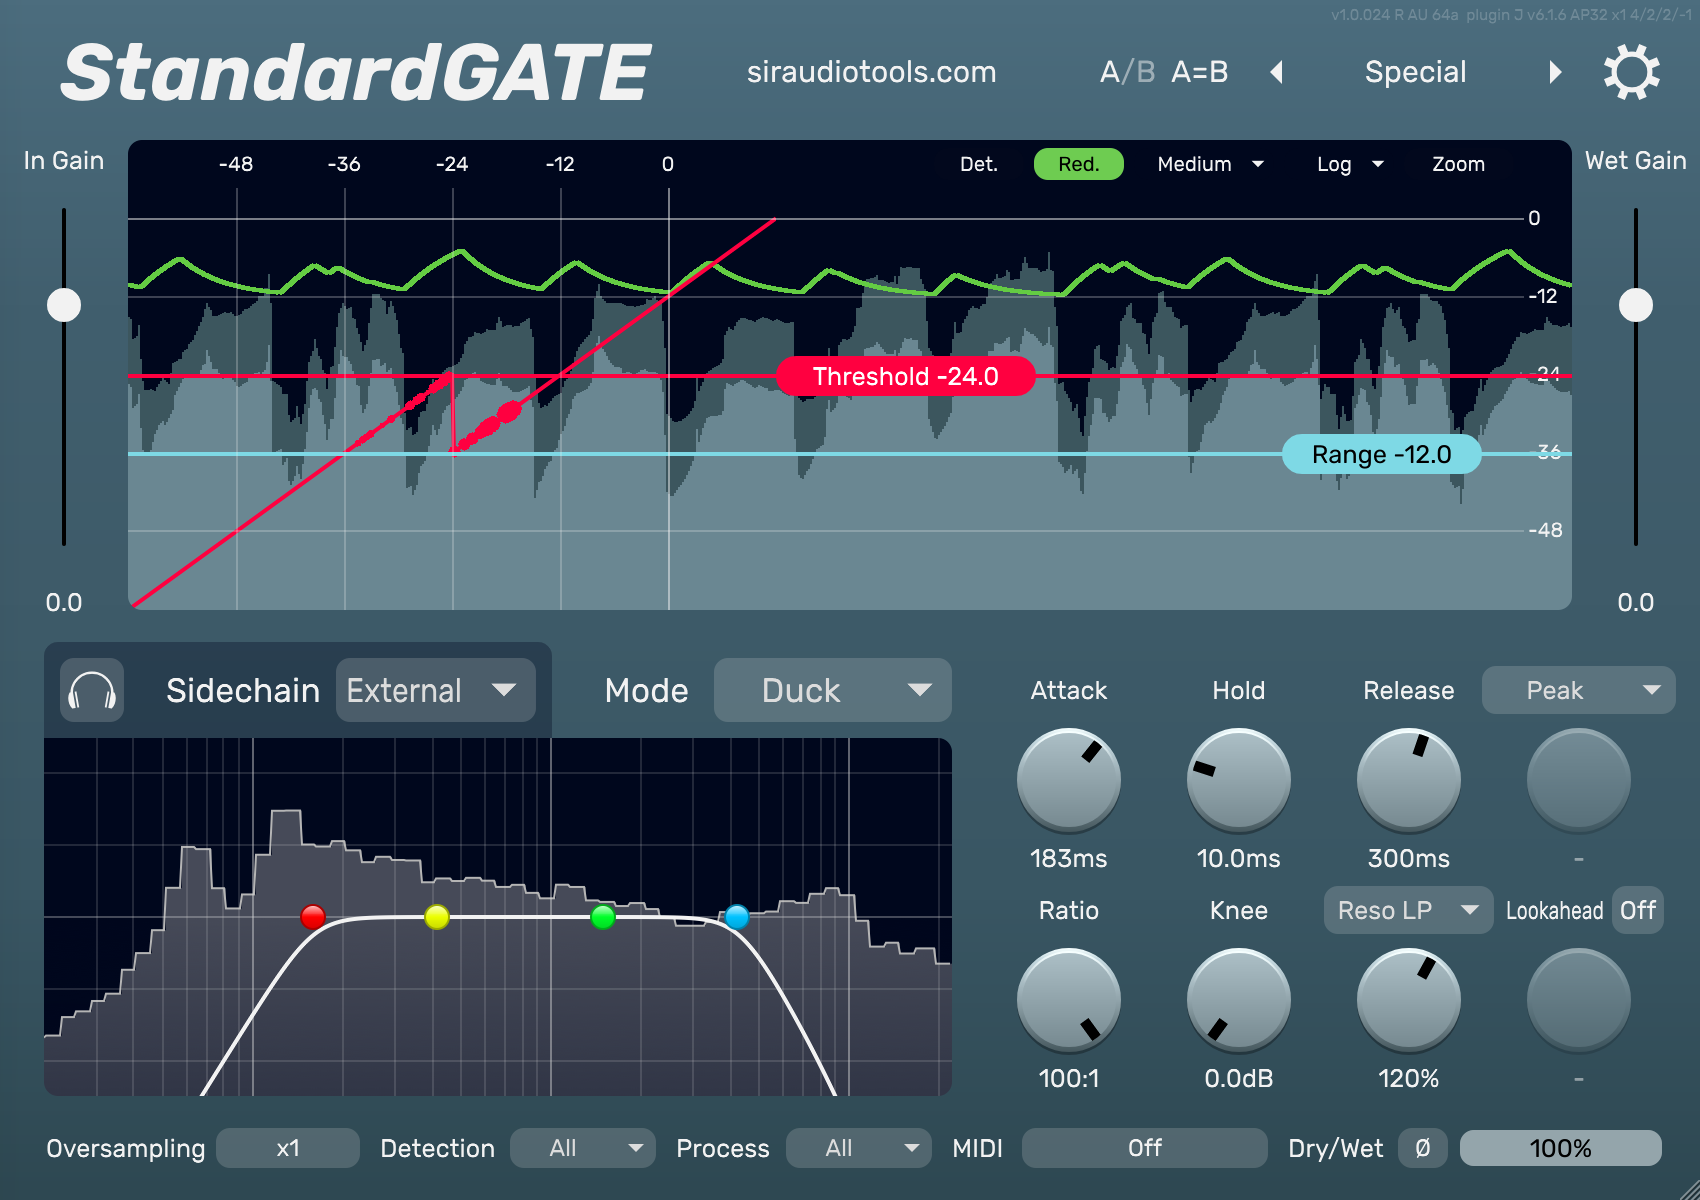Go to previous preset with left arrow
The width and height of the screenshot is (1700, 1200).
click(1276, 72)
